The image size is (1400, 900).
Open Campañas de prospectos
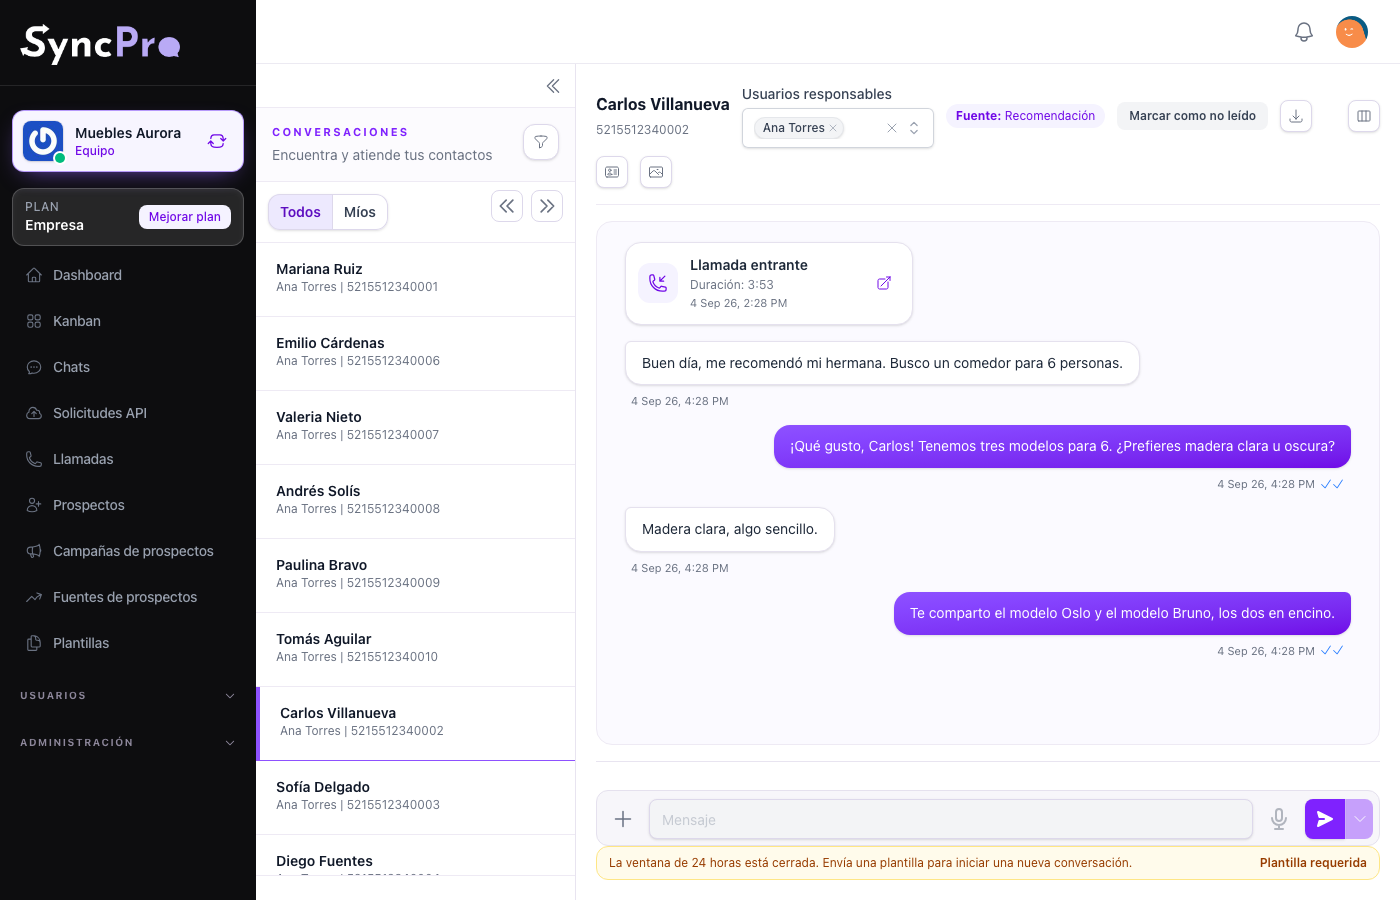pos(128,551)
